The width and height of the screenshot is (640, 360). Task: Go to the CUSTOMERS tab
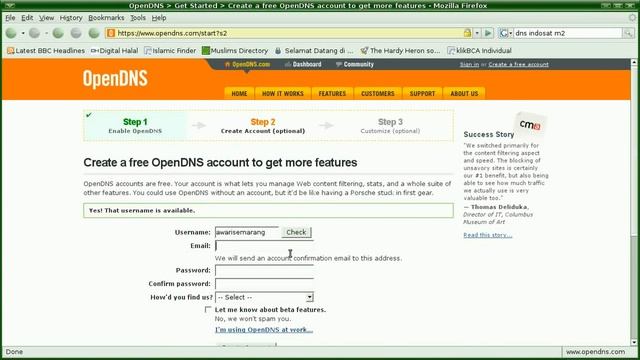tap(378, 93)
